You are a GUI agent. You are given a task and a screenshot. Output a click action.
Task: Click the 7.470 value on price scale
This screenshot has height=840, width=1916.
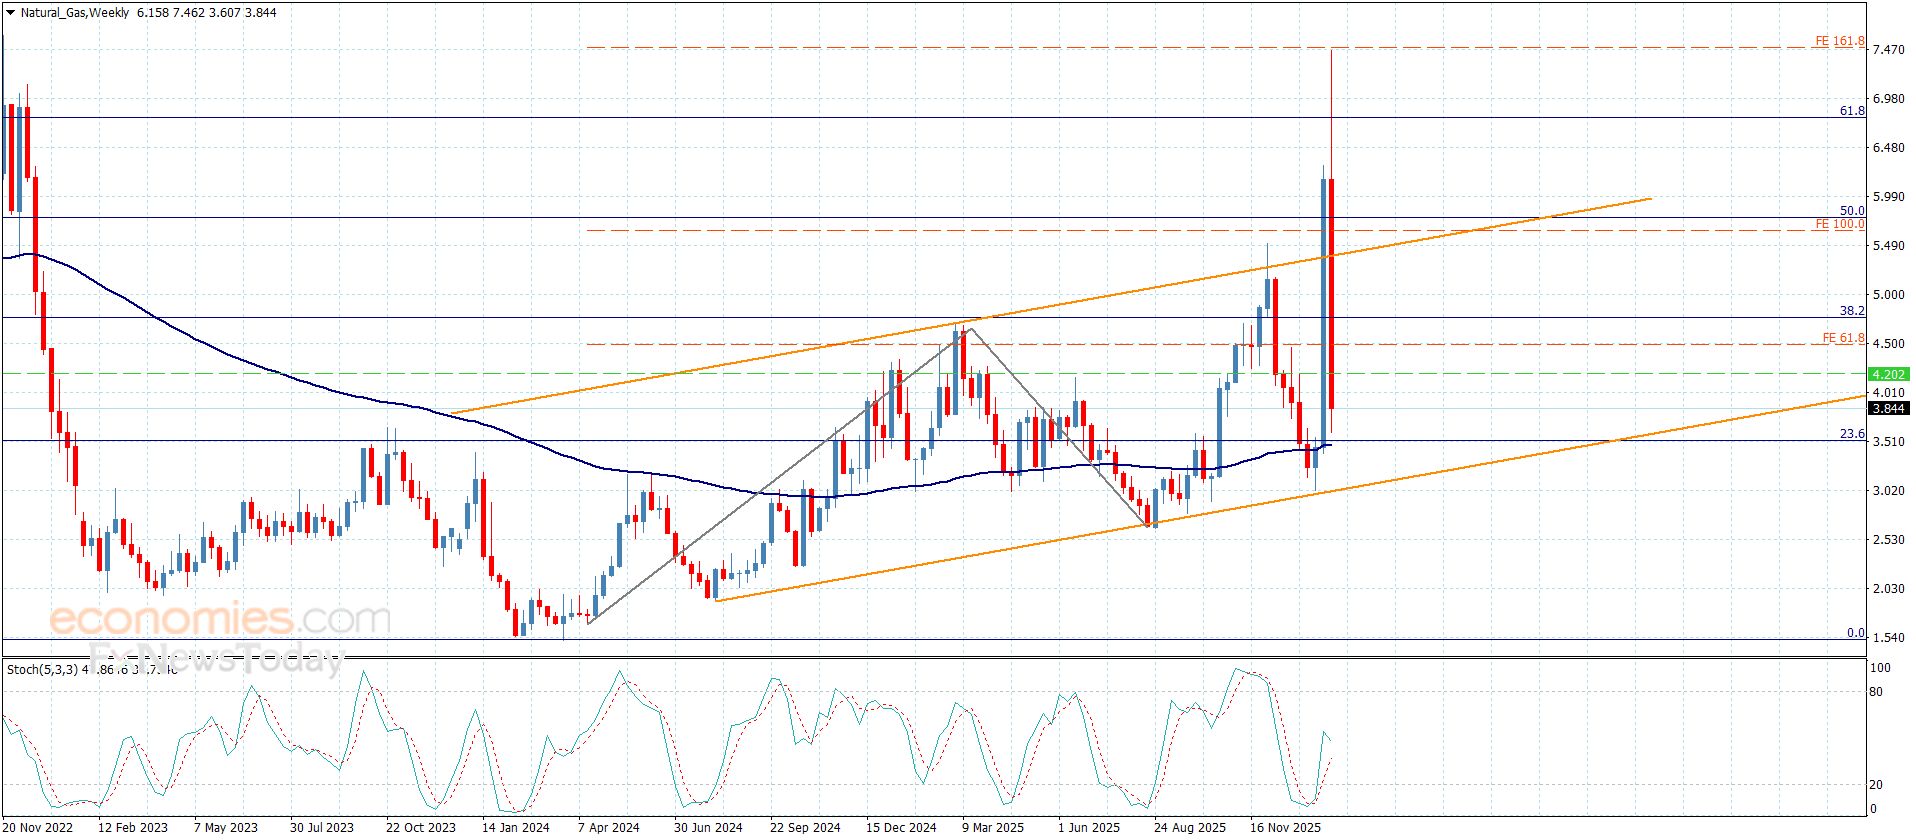tap(1888, 50)
